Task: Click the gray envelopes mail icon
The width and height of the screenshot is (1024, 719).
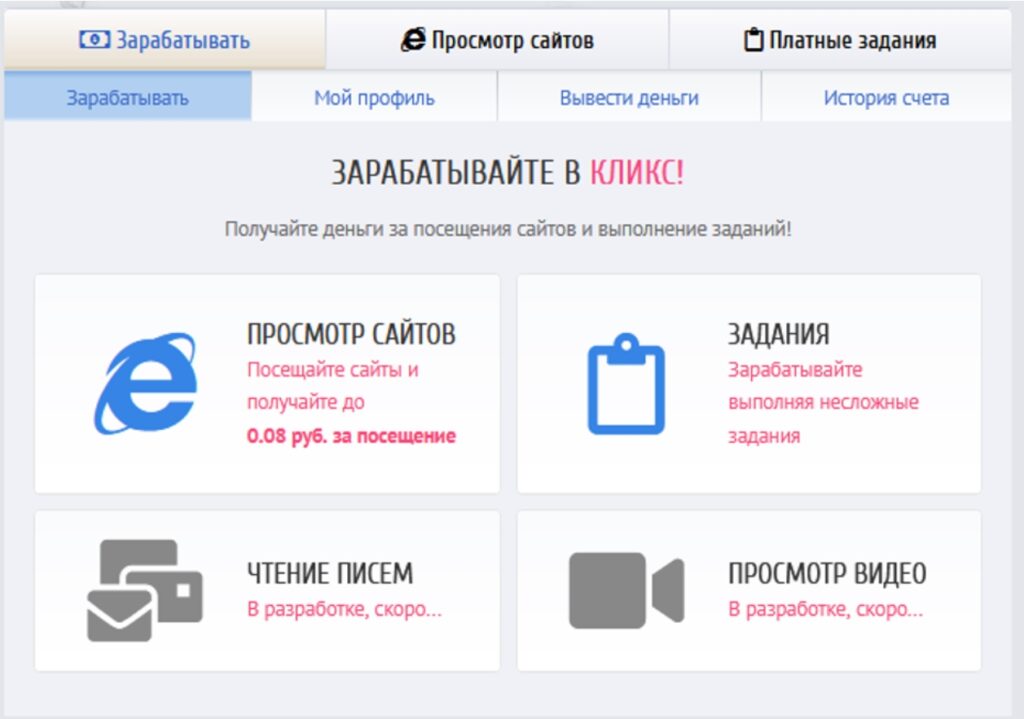Action: pyautogui.click(x=144, y=590)
